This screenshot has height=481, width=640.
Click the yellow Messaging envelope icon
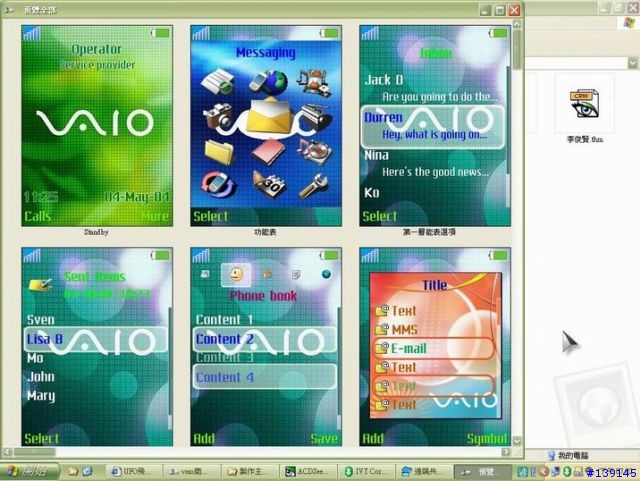click(x=268, y=116)
